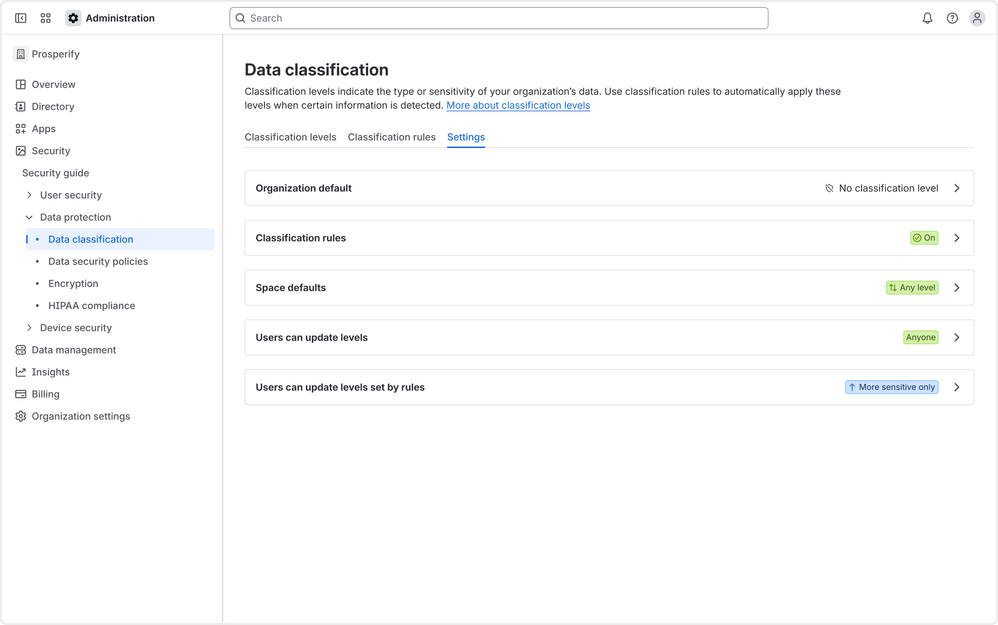
Task: Switch to Classification levels tab
Action: [290, 137]
